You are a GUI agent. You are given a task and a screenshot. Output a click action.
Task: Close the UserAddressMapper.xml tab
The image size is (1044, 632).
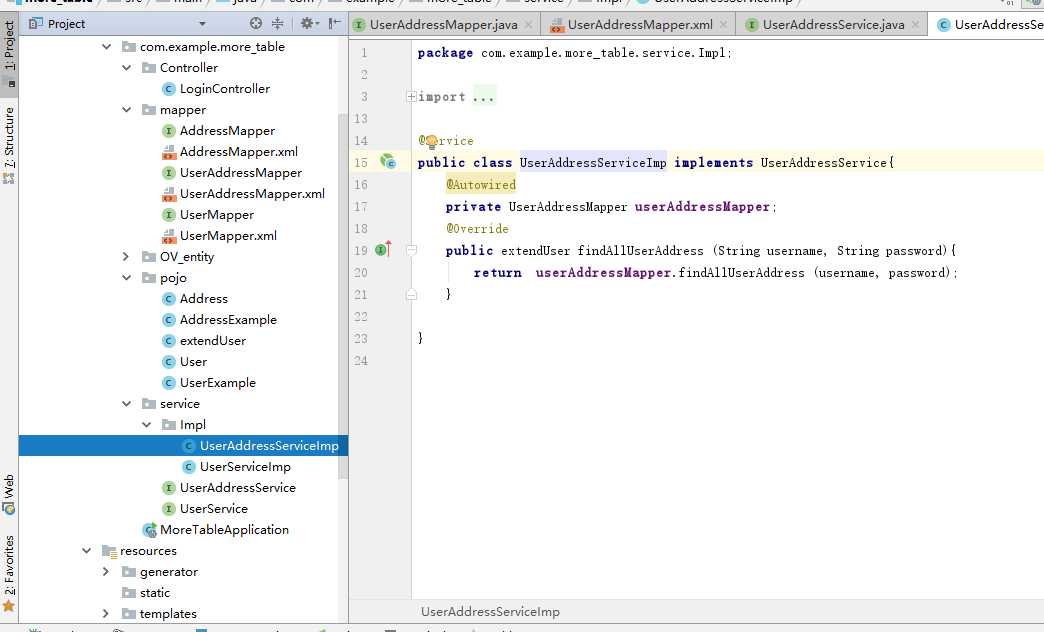click(724, 25)
